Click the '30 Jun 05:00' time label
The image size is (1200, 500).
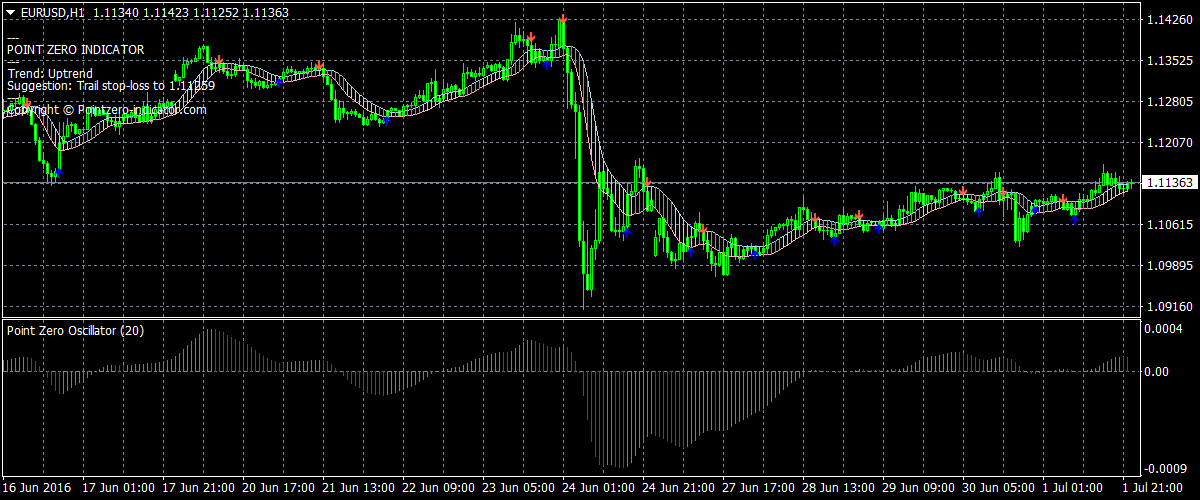pos(999,489)
